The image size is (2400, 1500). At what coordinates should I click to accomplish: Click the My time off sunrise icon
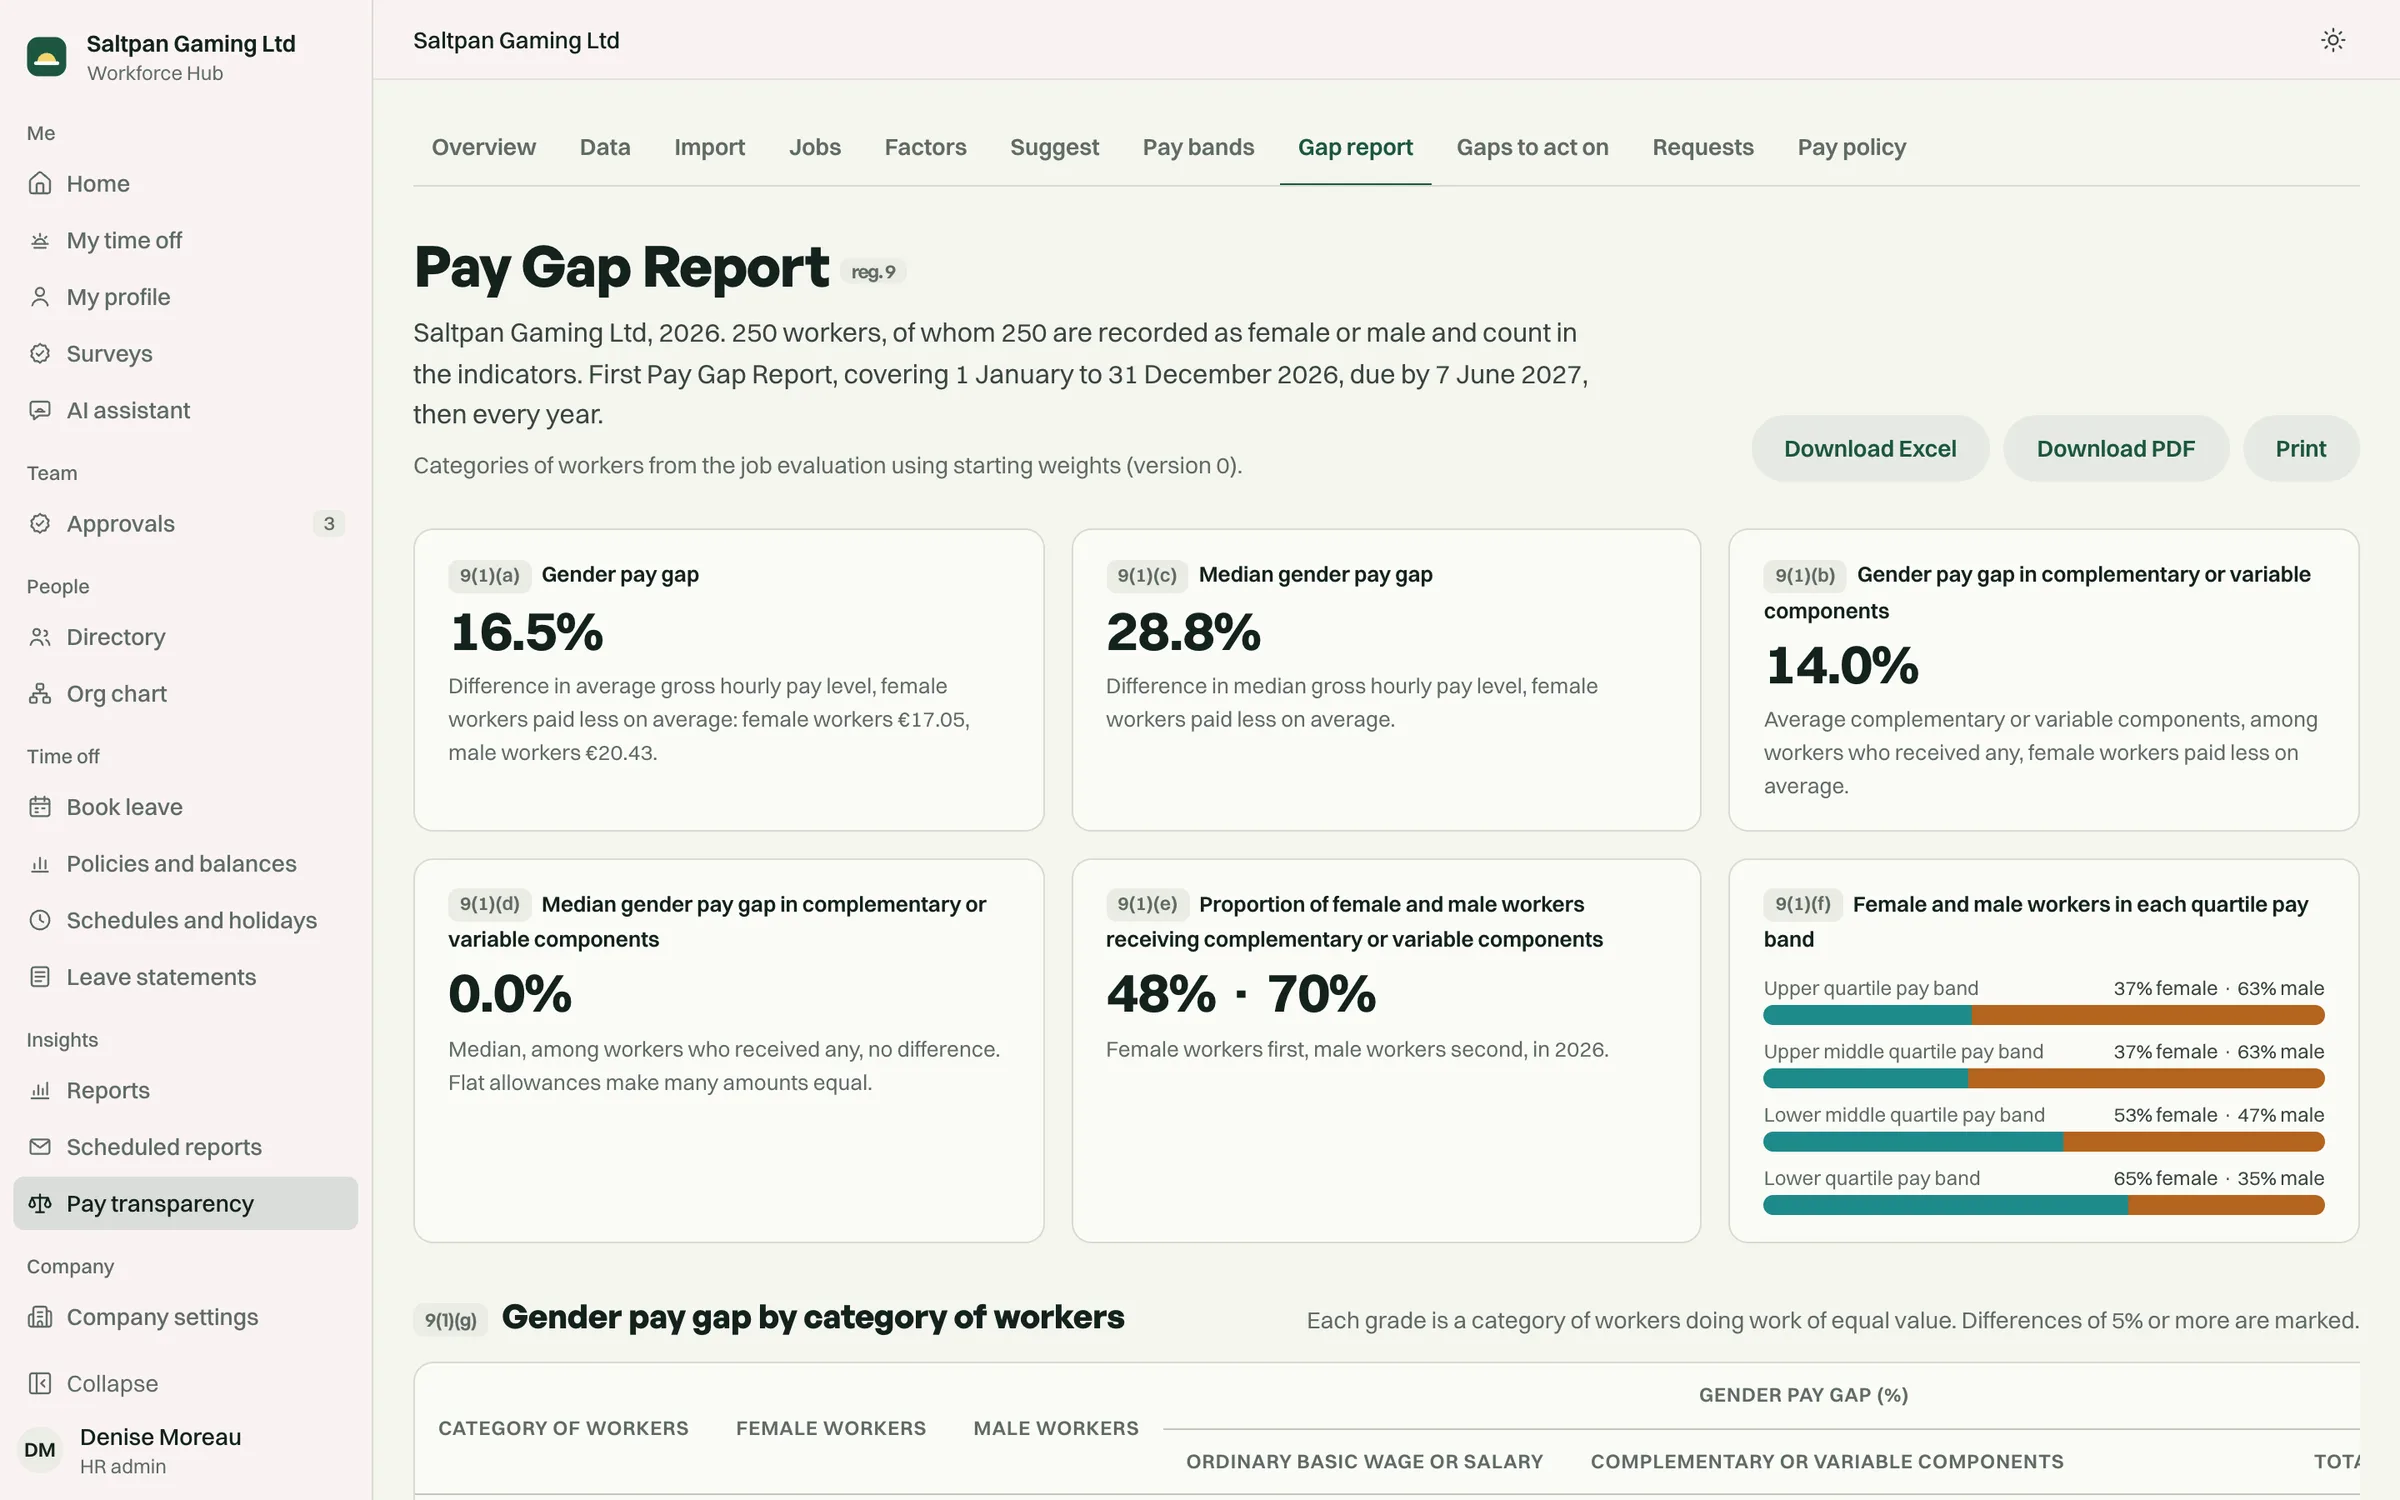click(x=40, y=240)
